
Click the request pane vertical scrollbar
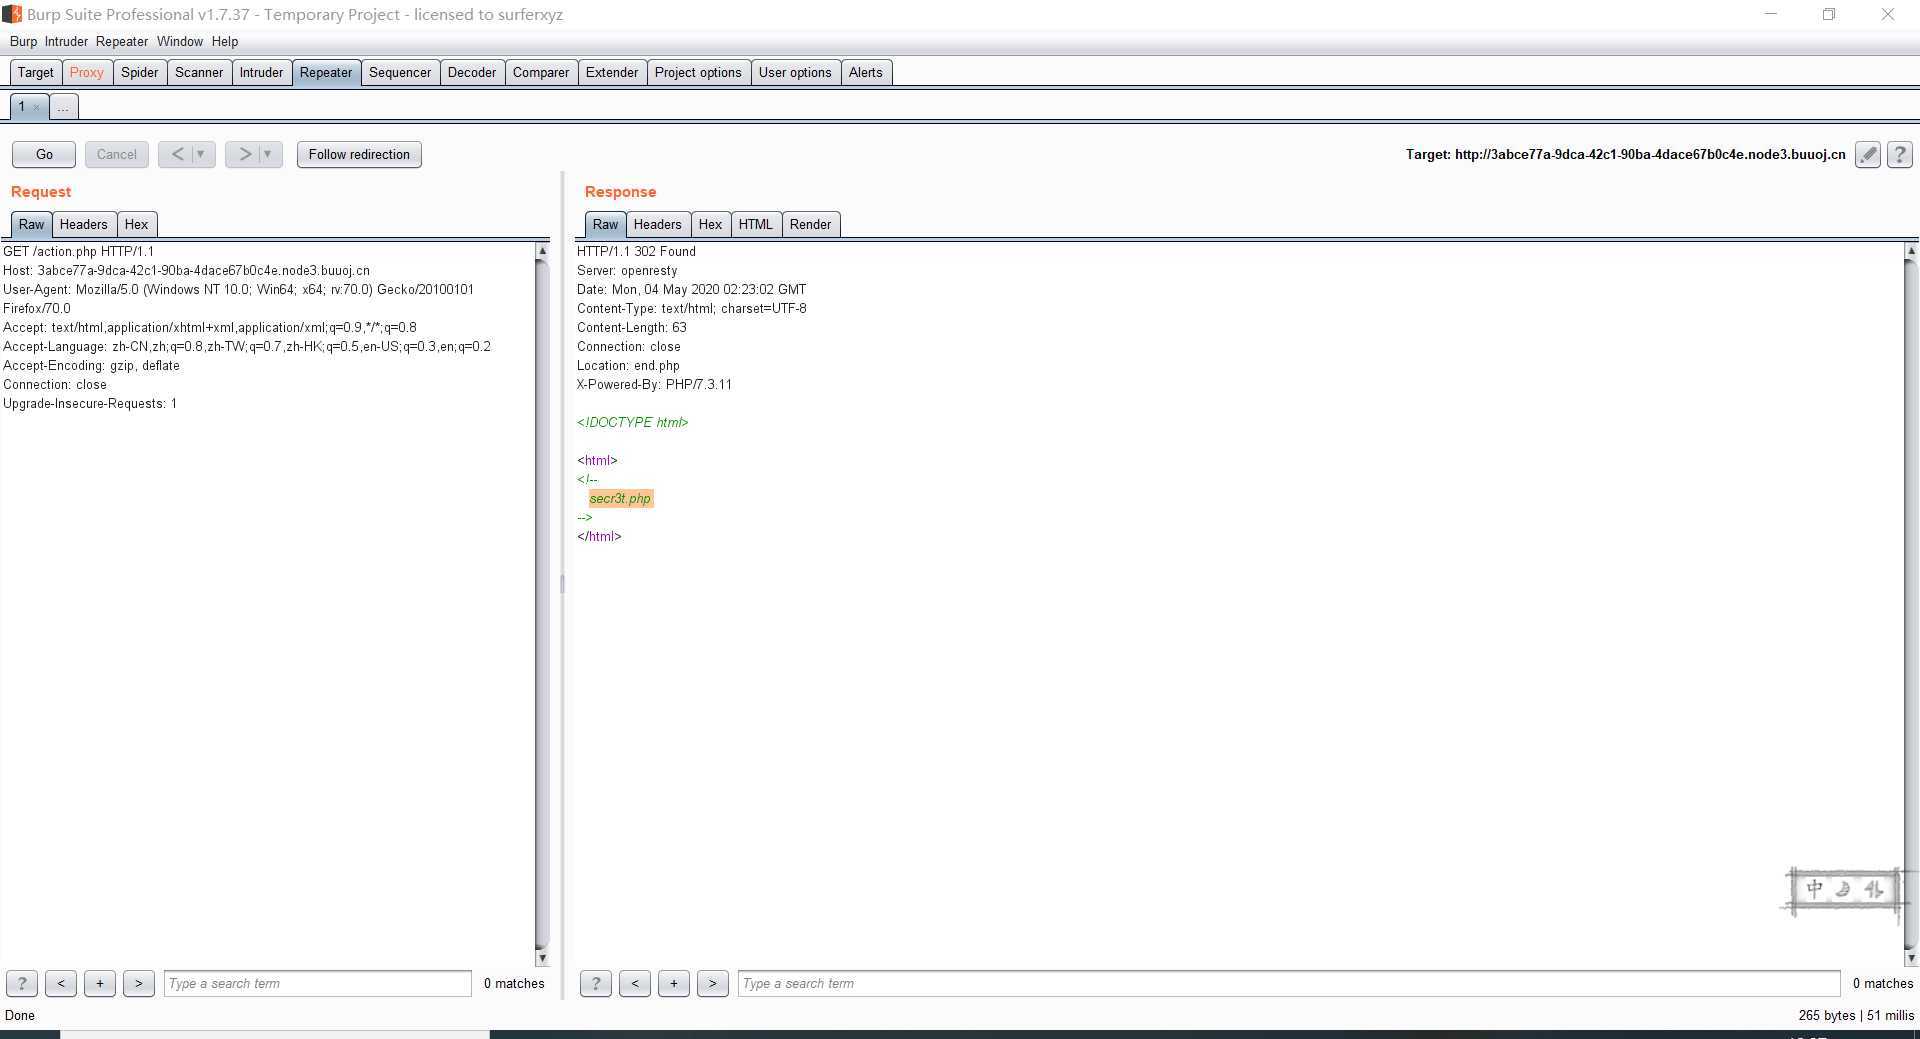pyautogui.click(x=542, y=600)
